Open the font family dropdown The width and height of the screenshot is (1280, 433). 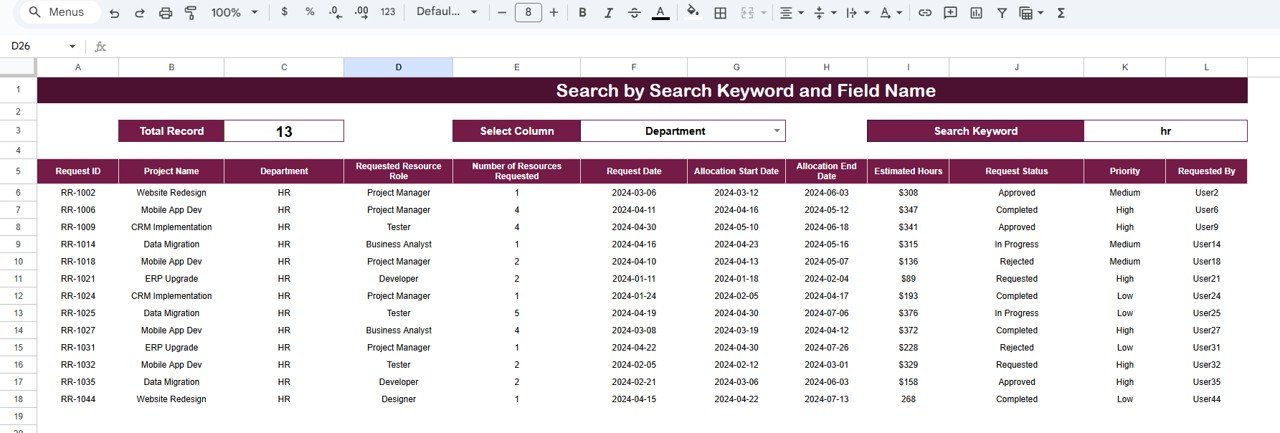point(447,13)
